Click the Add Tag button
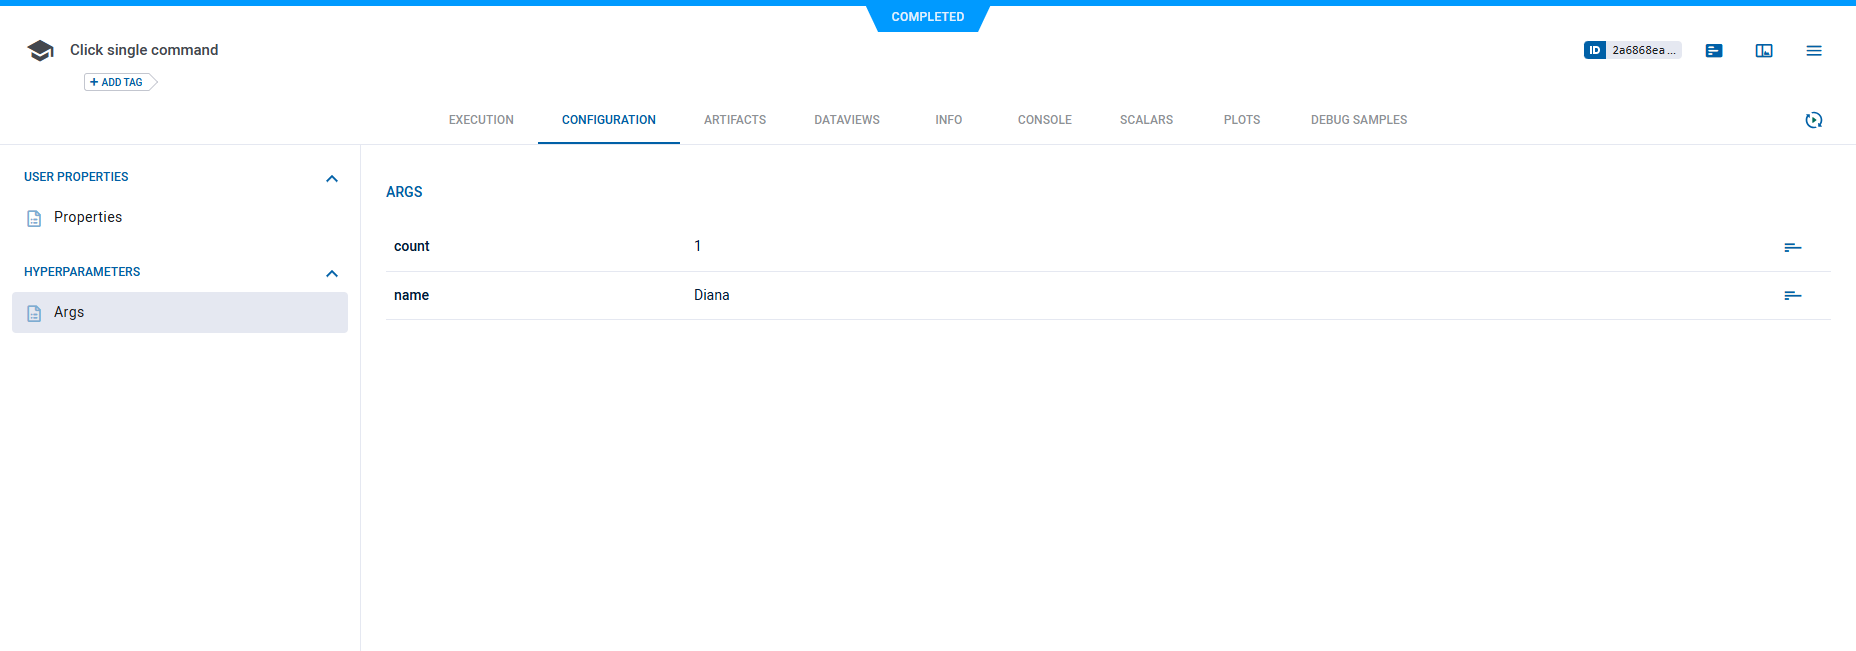This screenshot has height=651, width=1856. (x=118, y=82)
